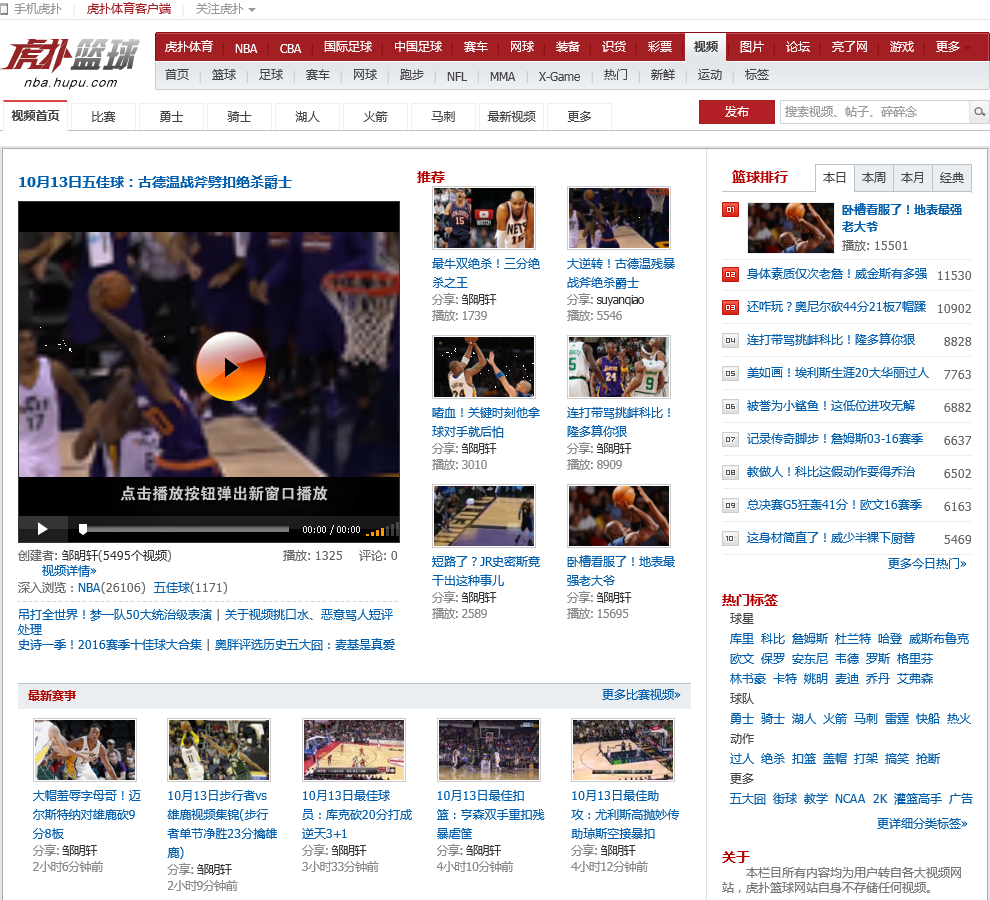990x900 pixels.
Task: Open thumbnail of 10月13日步行者vs雄鹿 video
Action: (x=219, y=750)
